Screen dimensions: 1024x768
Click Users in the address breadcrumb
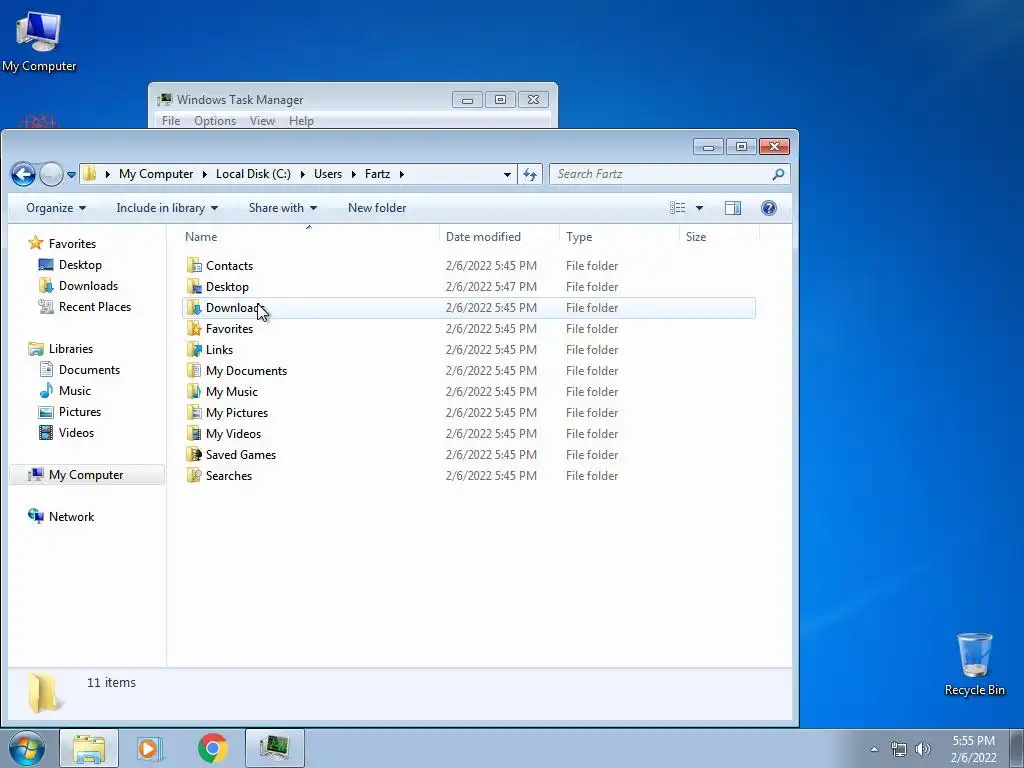[x=328, y=174]
